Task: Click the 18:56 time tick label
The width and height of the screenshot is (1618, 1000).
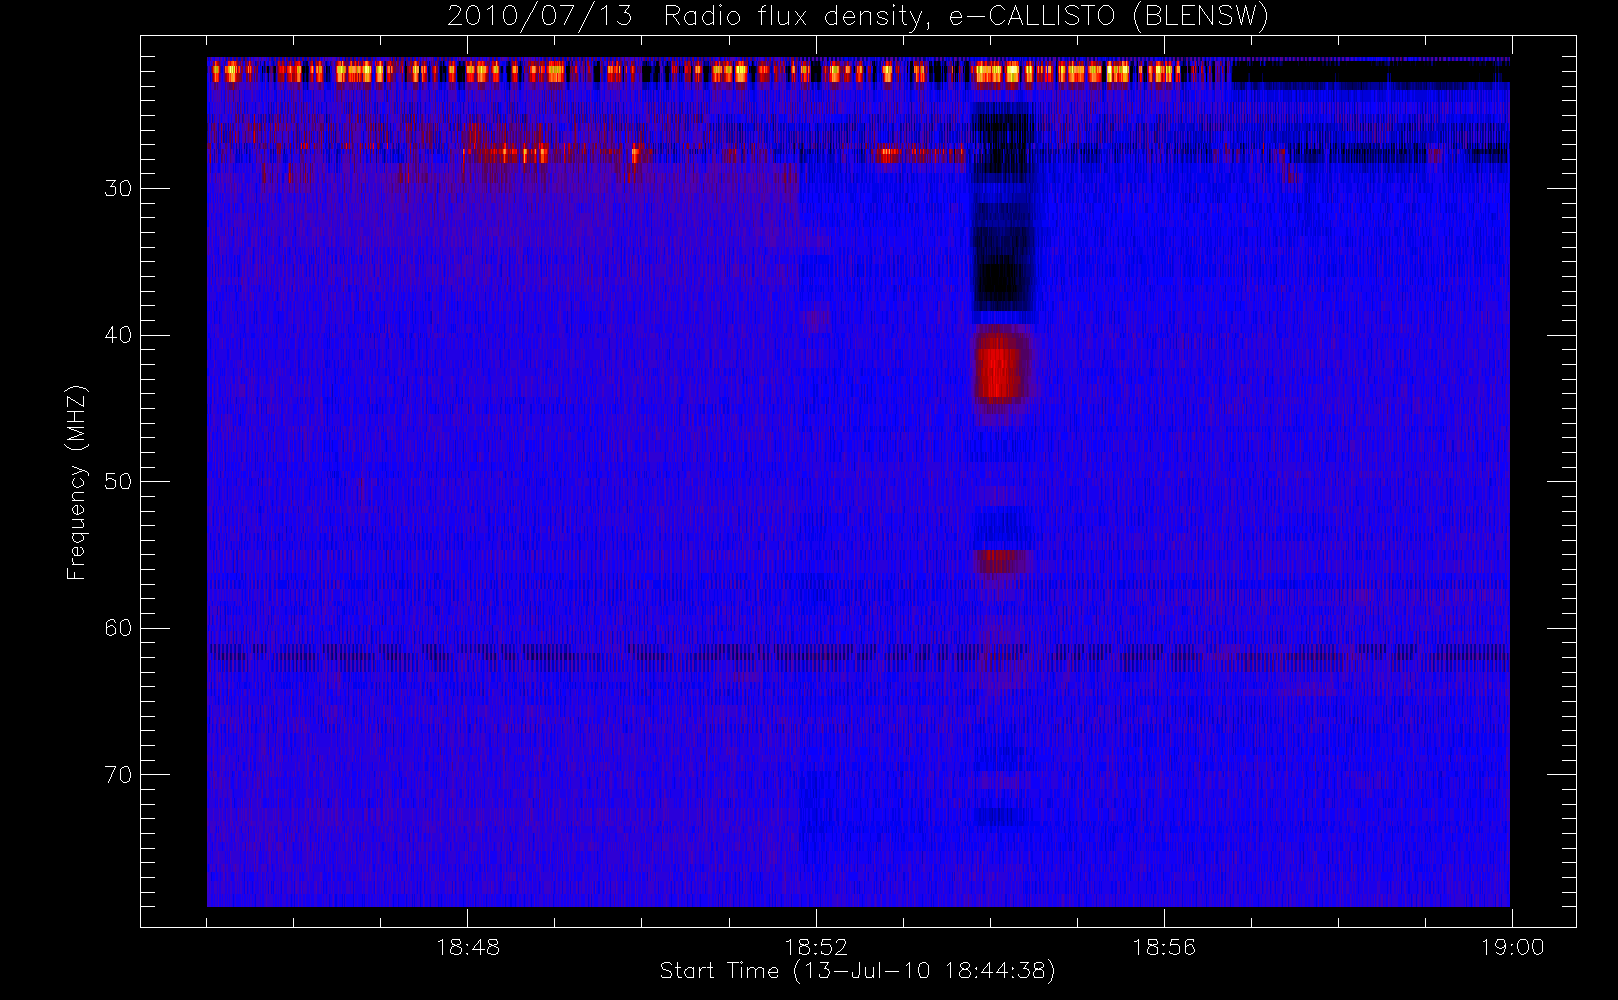Action: point(1163,947)
